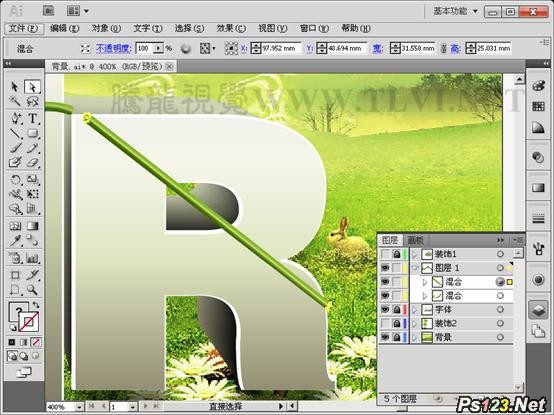
Task: Click the 不透明度 opacity link
Action: 114,48
